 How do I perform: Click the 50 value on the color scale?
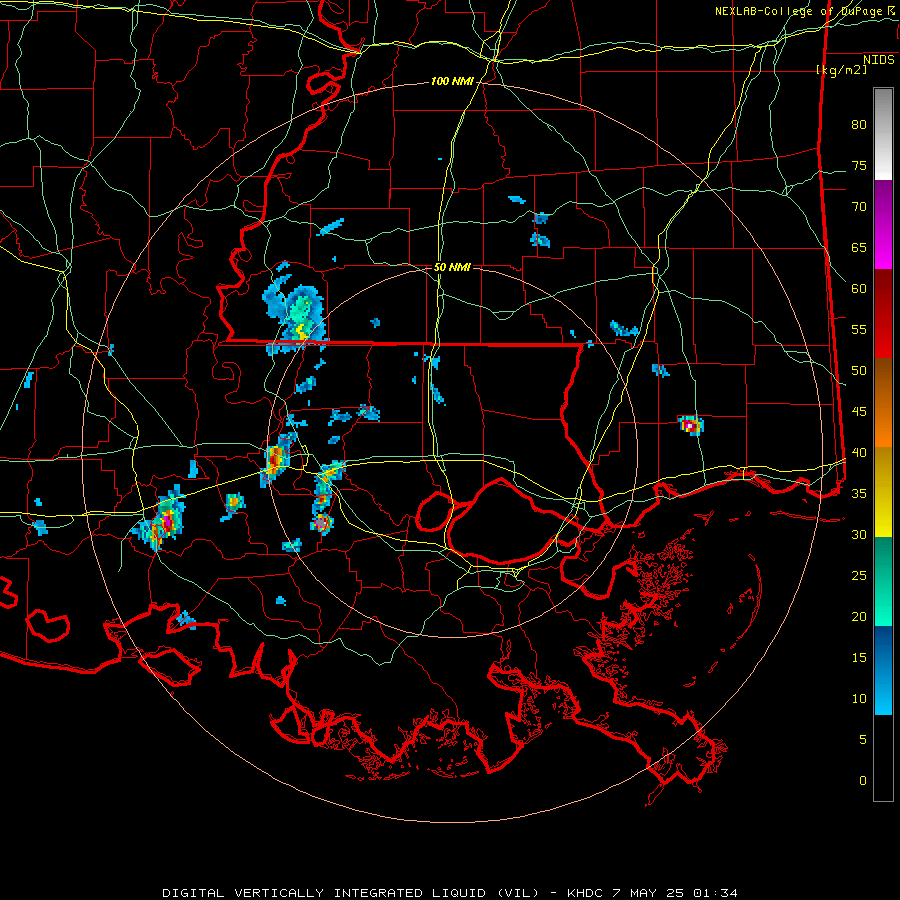point(859,371)
